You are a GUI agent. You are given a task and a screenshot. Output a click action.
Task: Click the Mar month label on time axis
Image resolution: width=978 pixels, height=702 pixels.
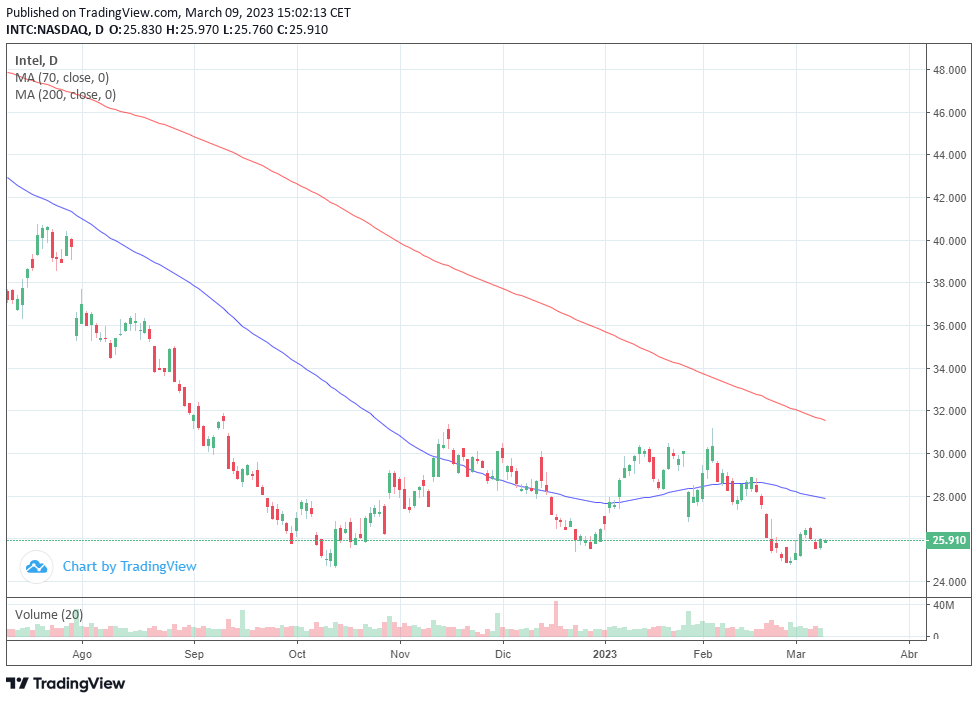coord(796,654)
